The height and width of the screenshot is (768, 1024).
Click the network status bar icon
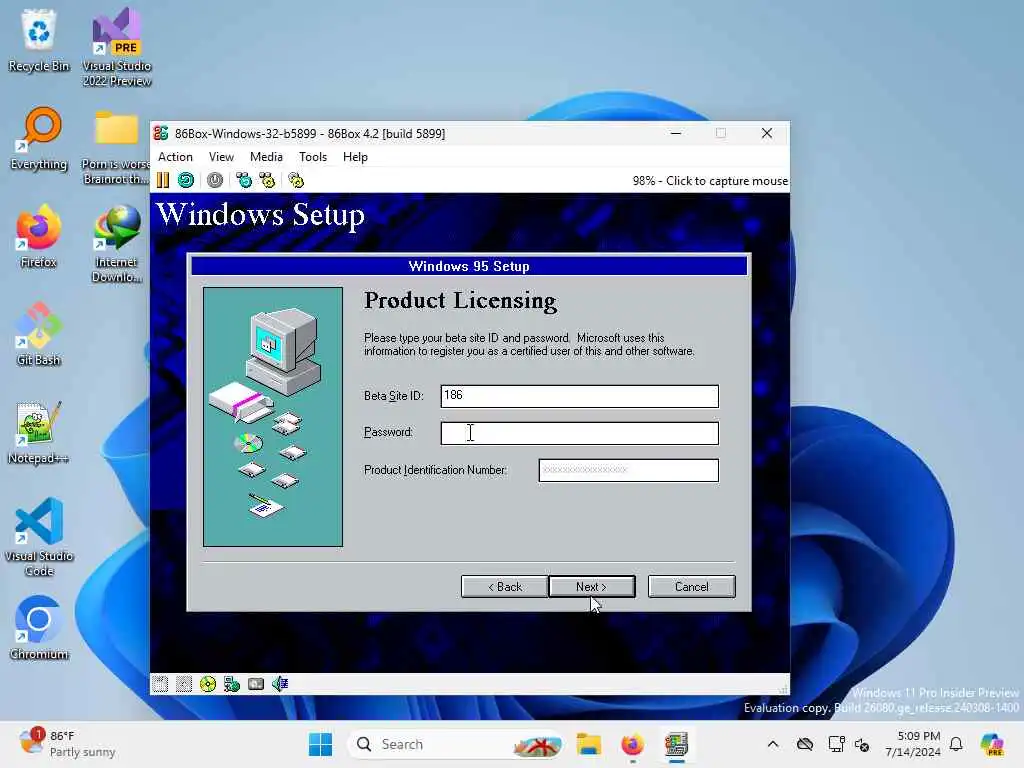coord(232,684)
